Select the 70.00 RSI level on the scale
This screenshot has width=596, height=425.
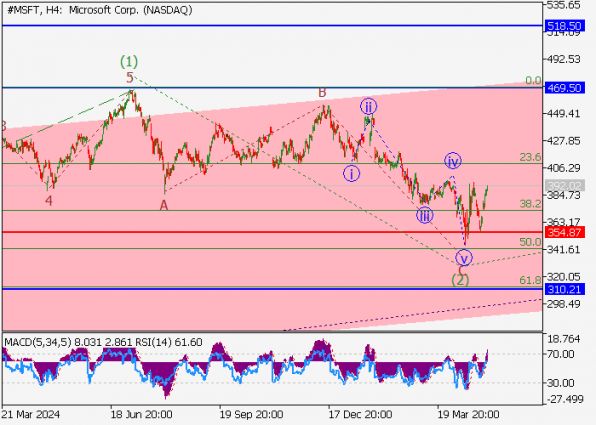[x=560, y=354]
